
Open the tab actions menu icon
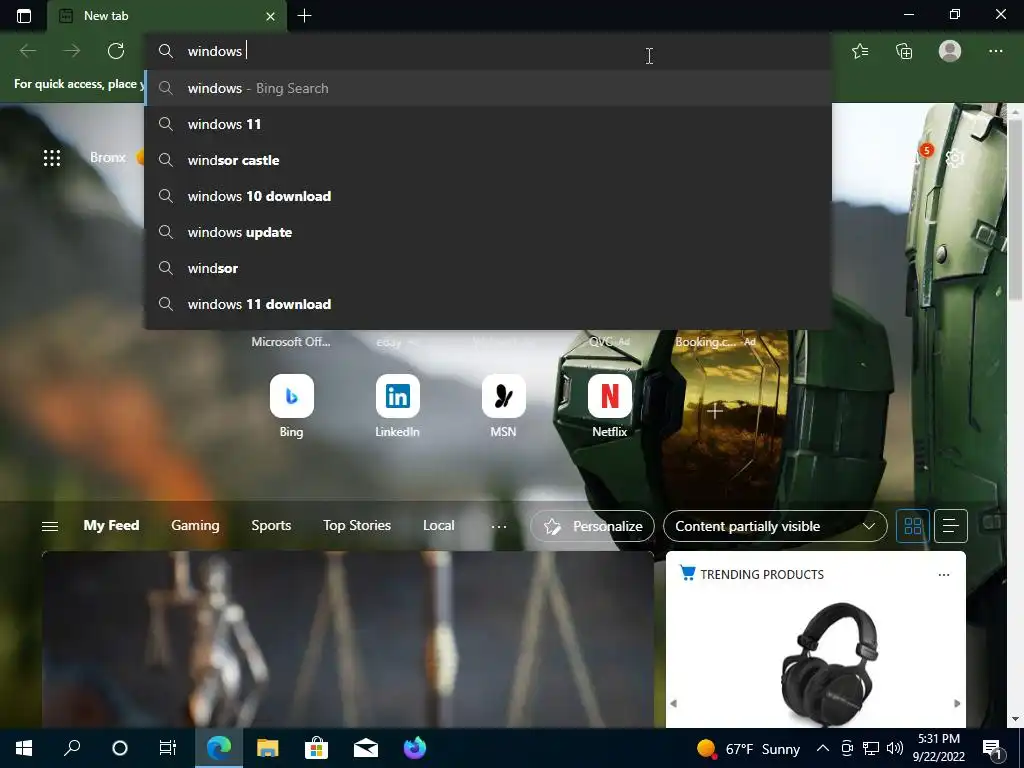(24, 16)
